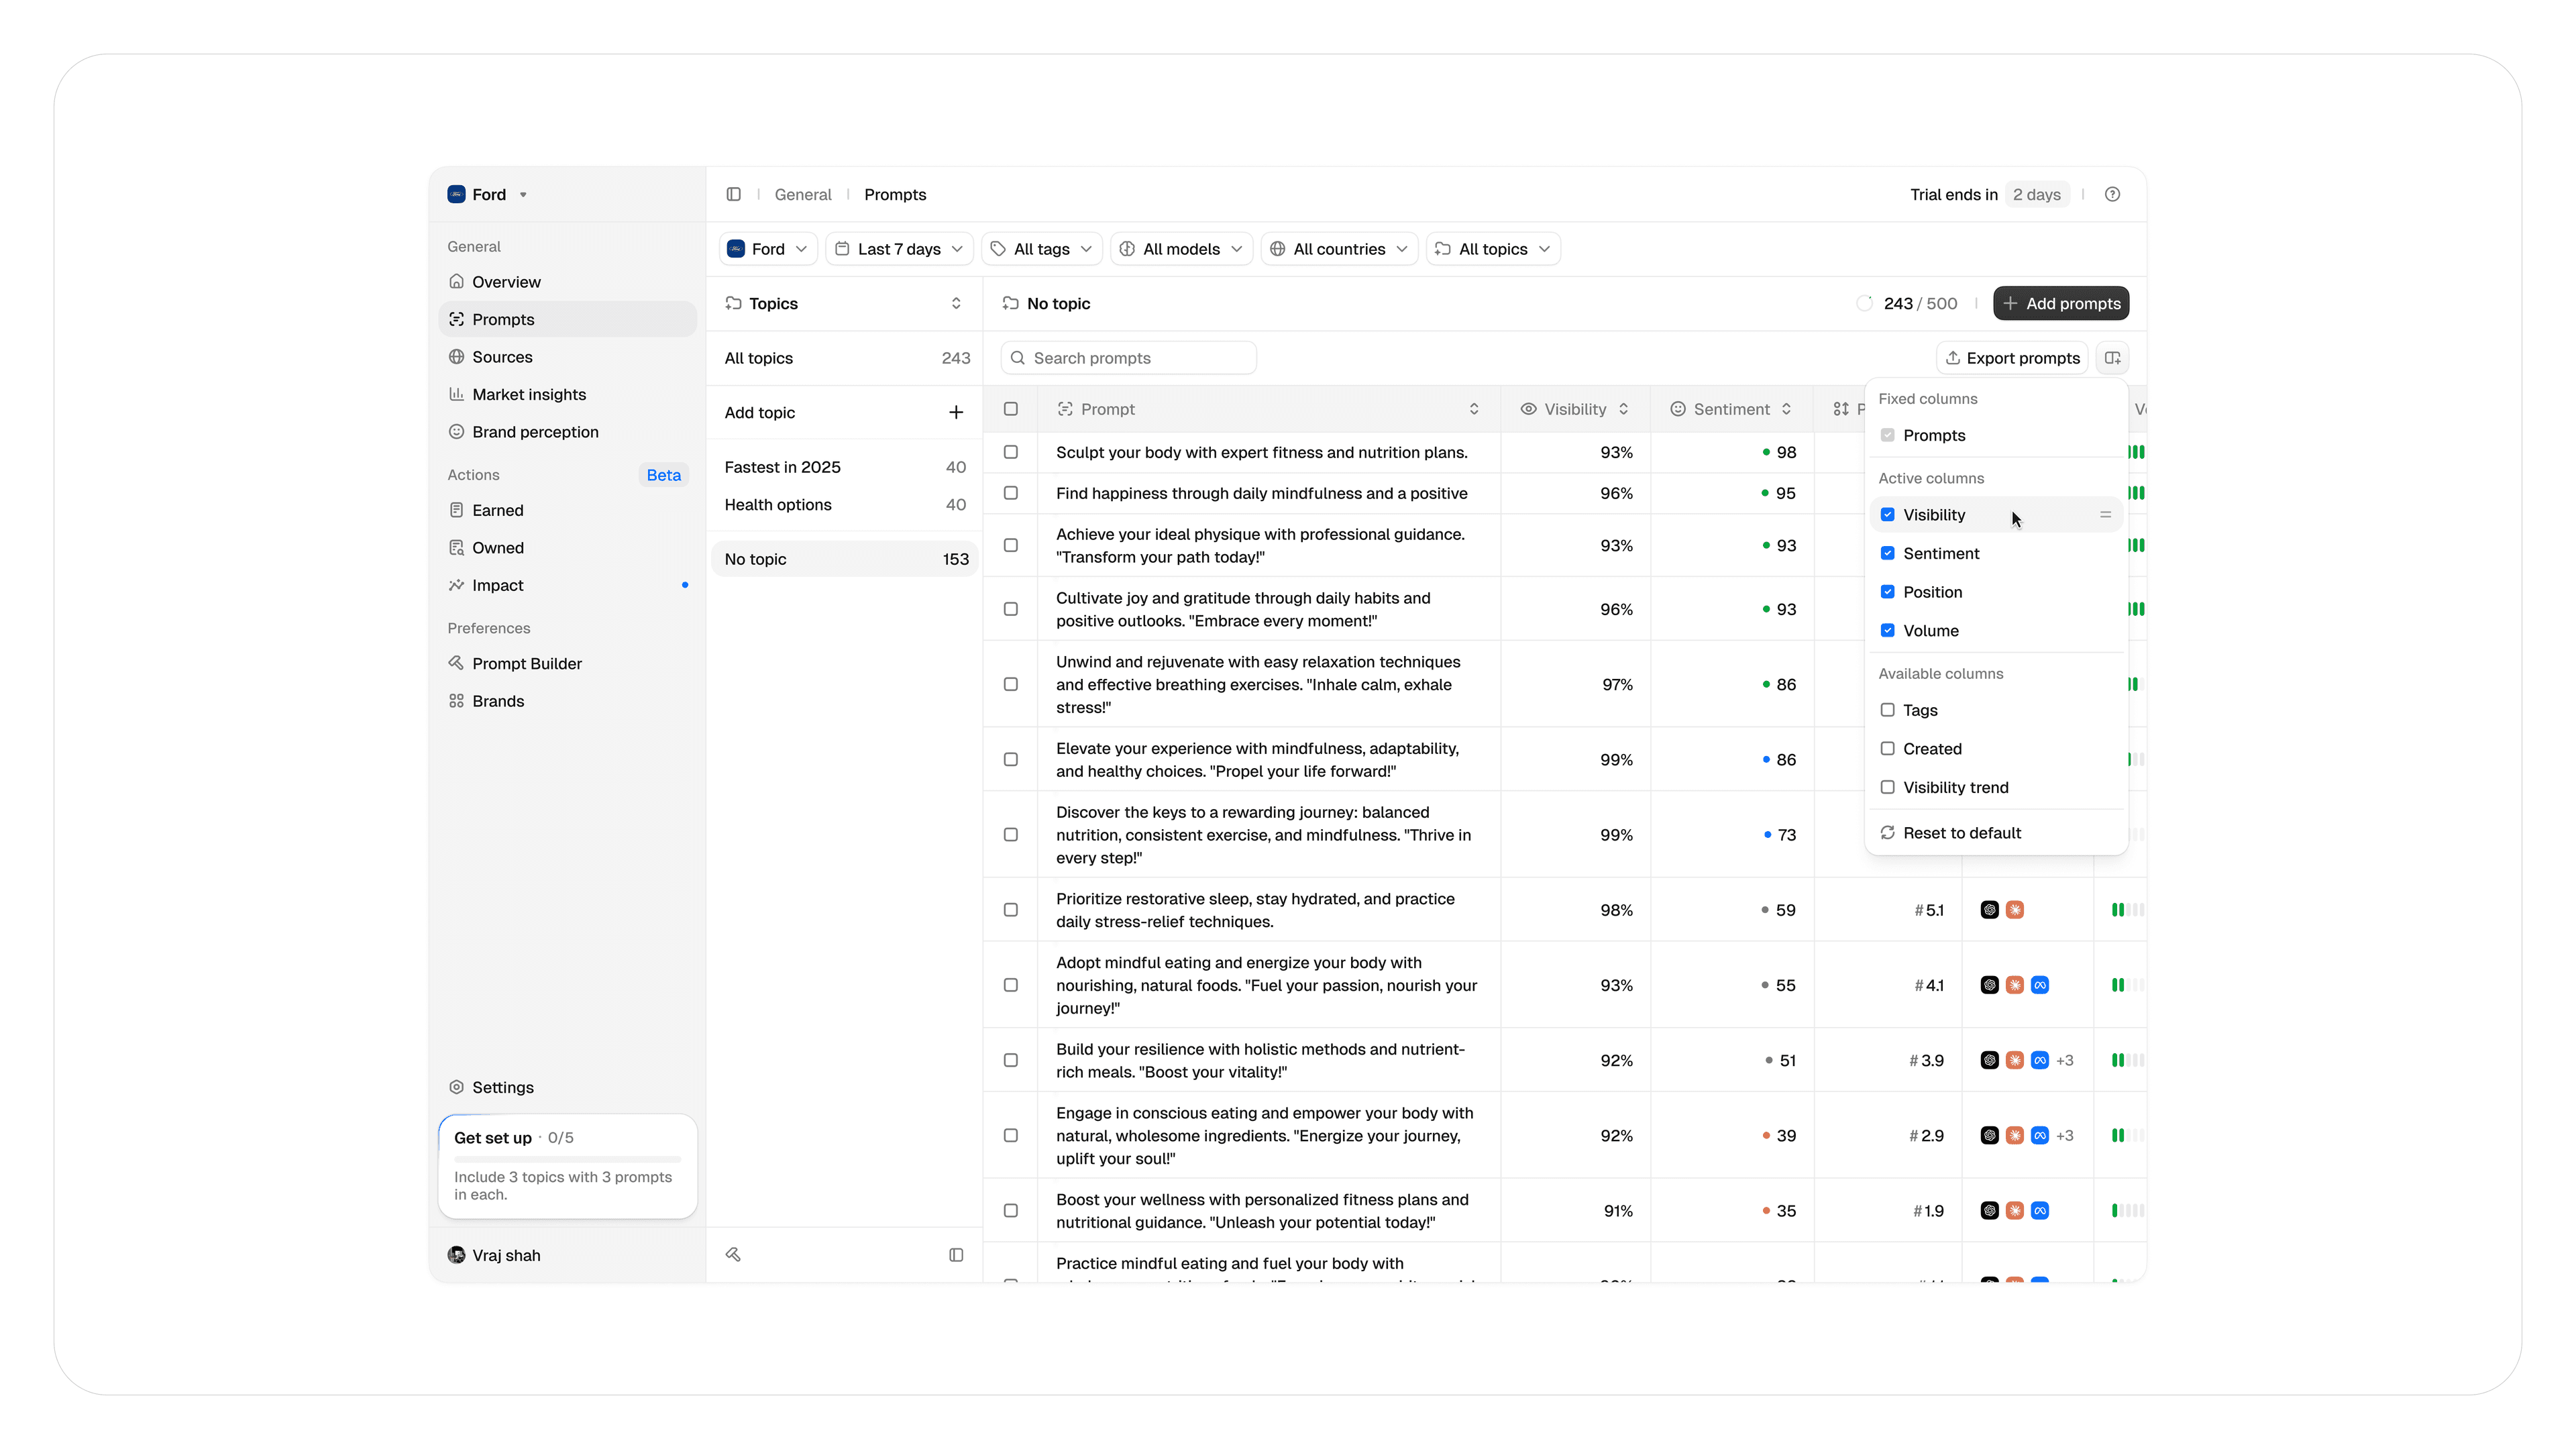Click the collapse panel icon at the bottom of the topics pane
This screenshot has height=1449, width=2576.
[955, 1255]
